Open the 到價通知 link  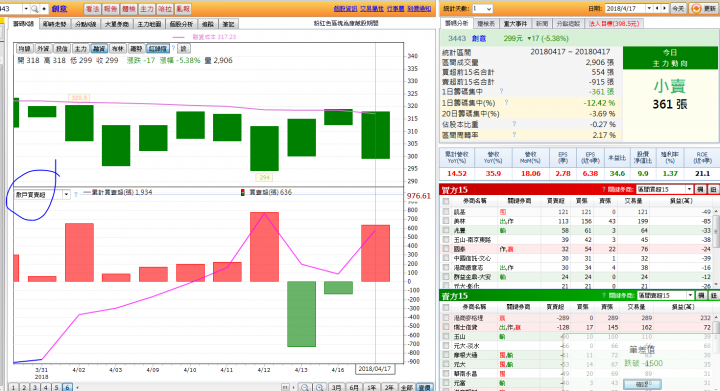point(419,9)
